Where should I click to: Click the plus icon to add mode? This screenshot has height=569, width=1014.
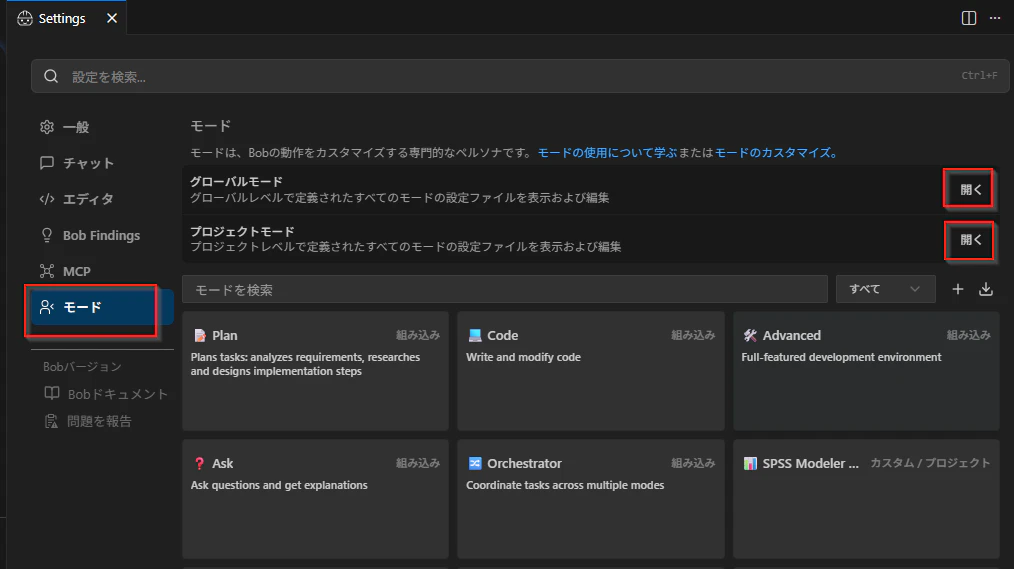pyautogui.click(x=958, y=289)
